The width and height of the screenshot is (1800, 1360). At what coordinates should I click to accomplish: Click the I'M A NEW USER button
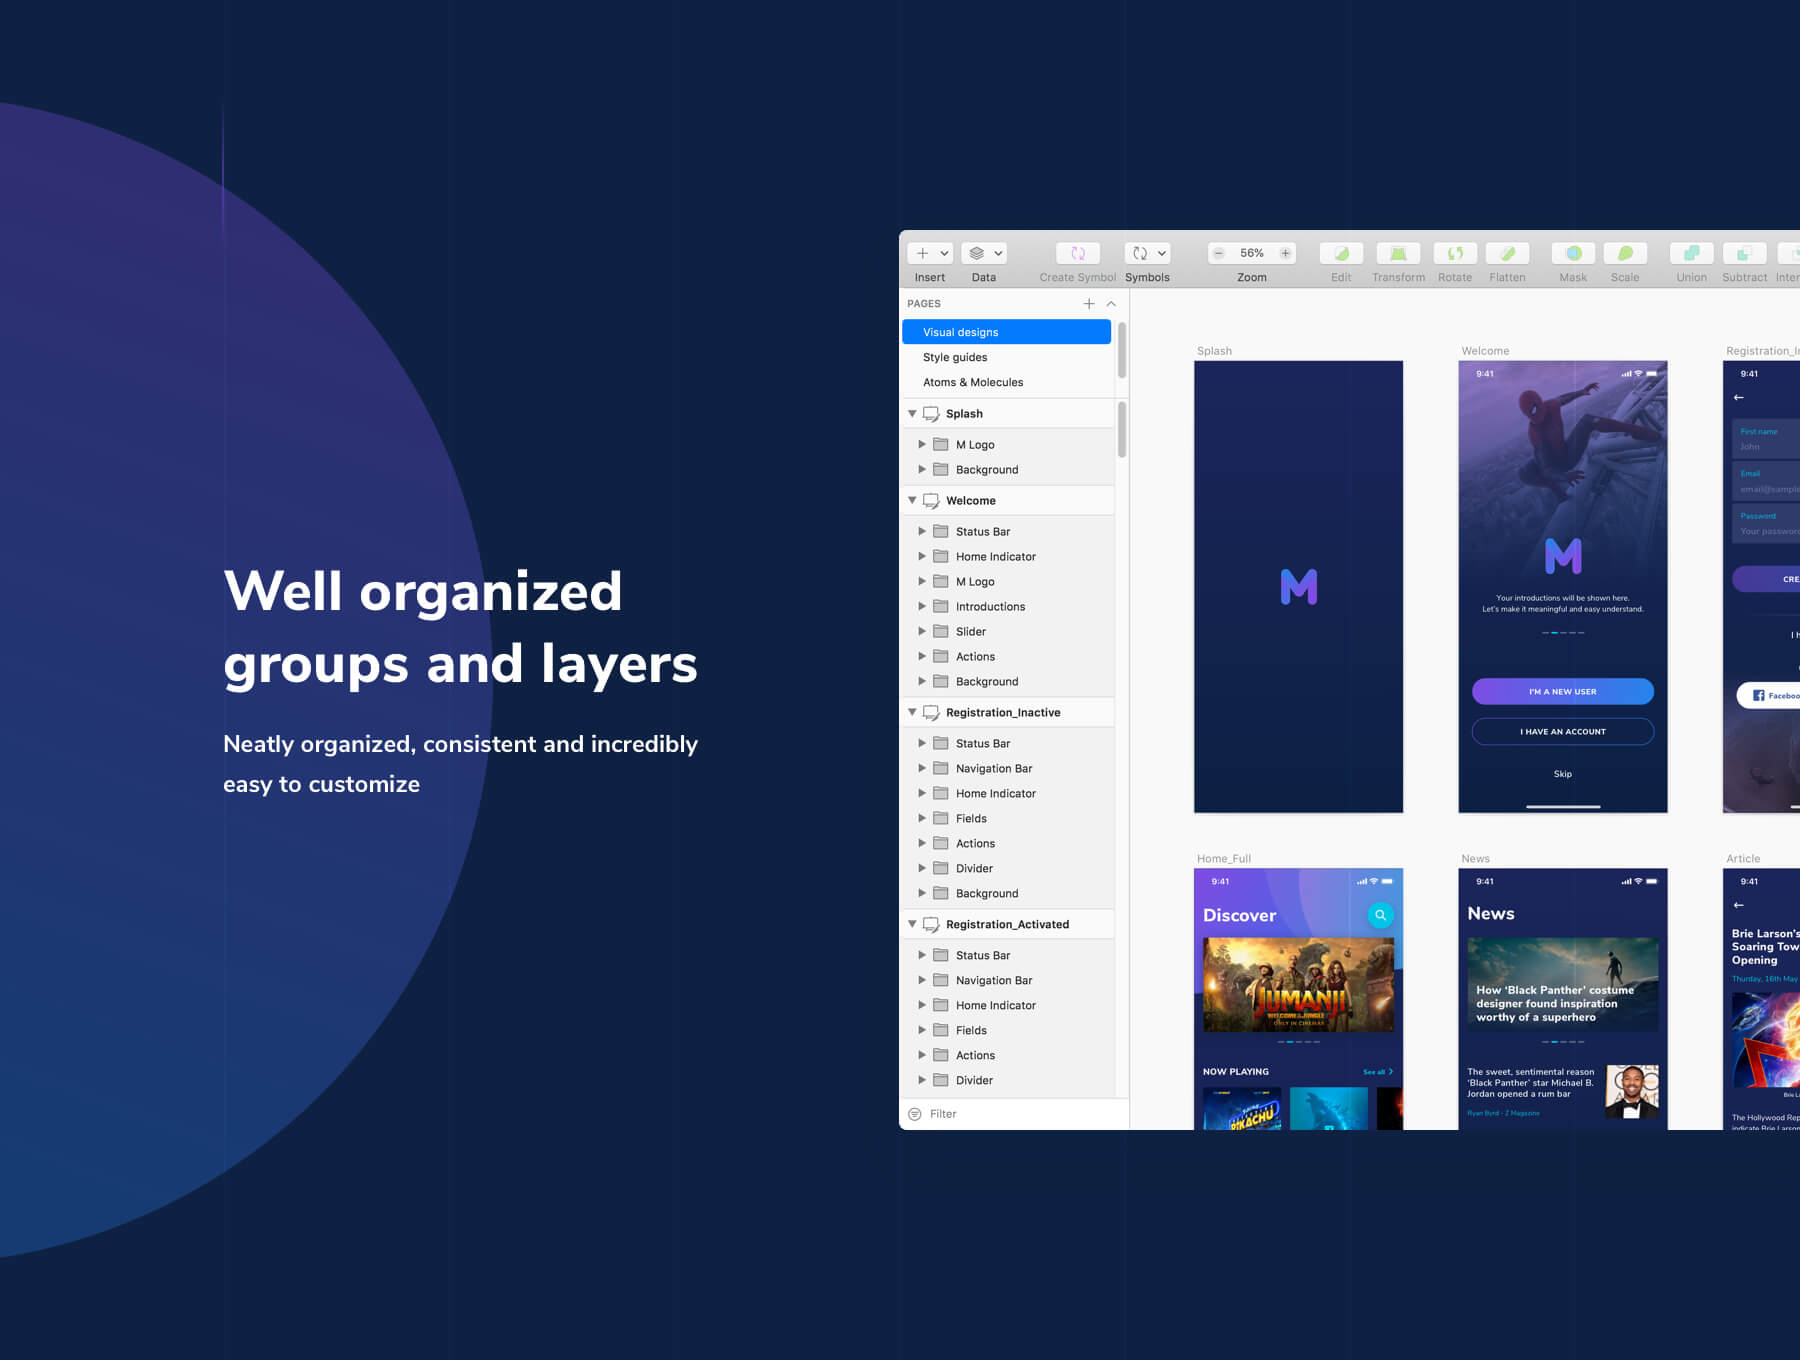[1562, 692]
